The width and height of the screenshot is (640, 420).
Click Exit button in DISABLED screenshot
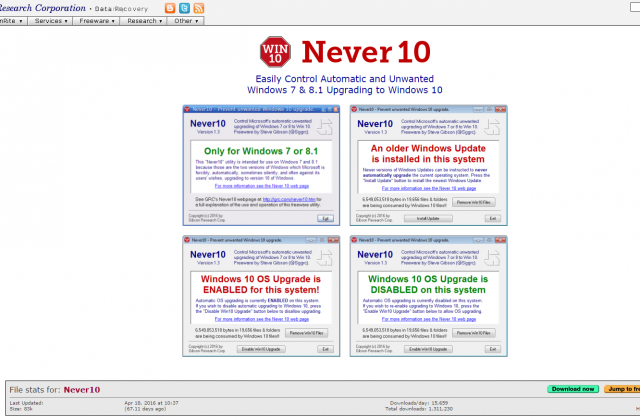pos(493,349)
